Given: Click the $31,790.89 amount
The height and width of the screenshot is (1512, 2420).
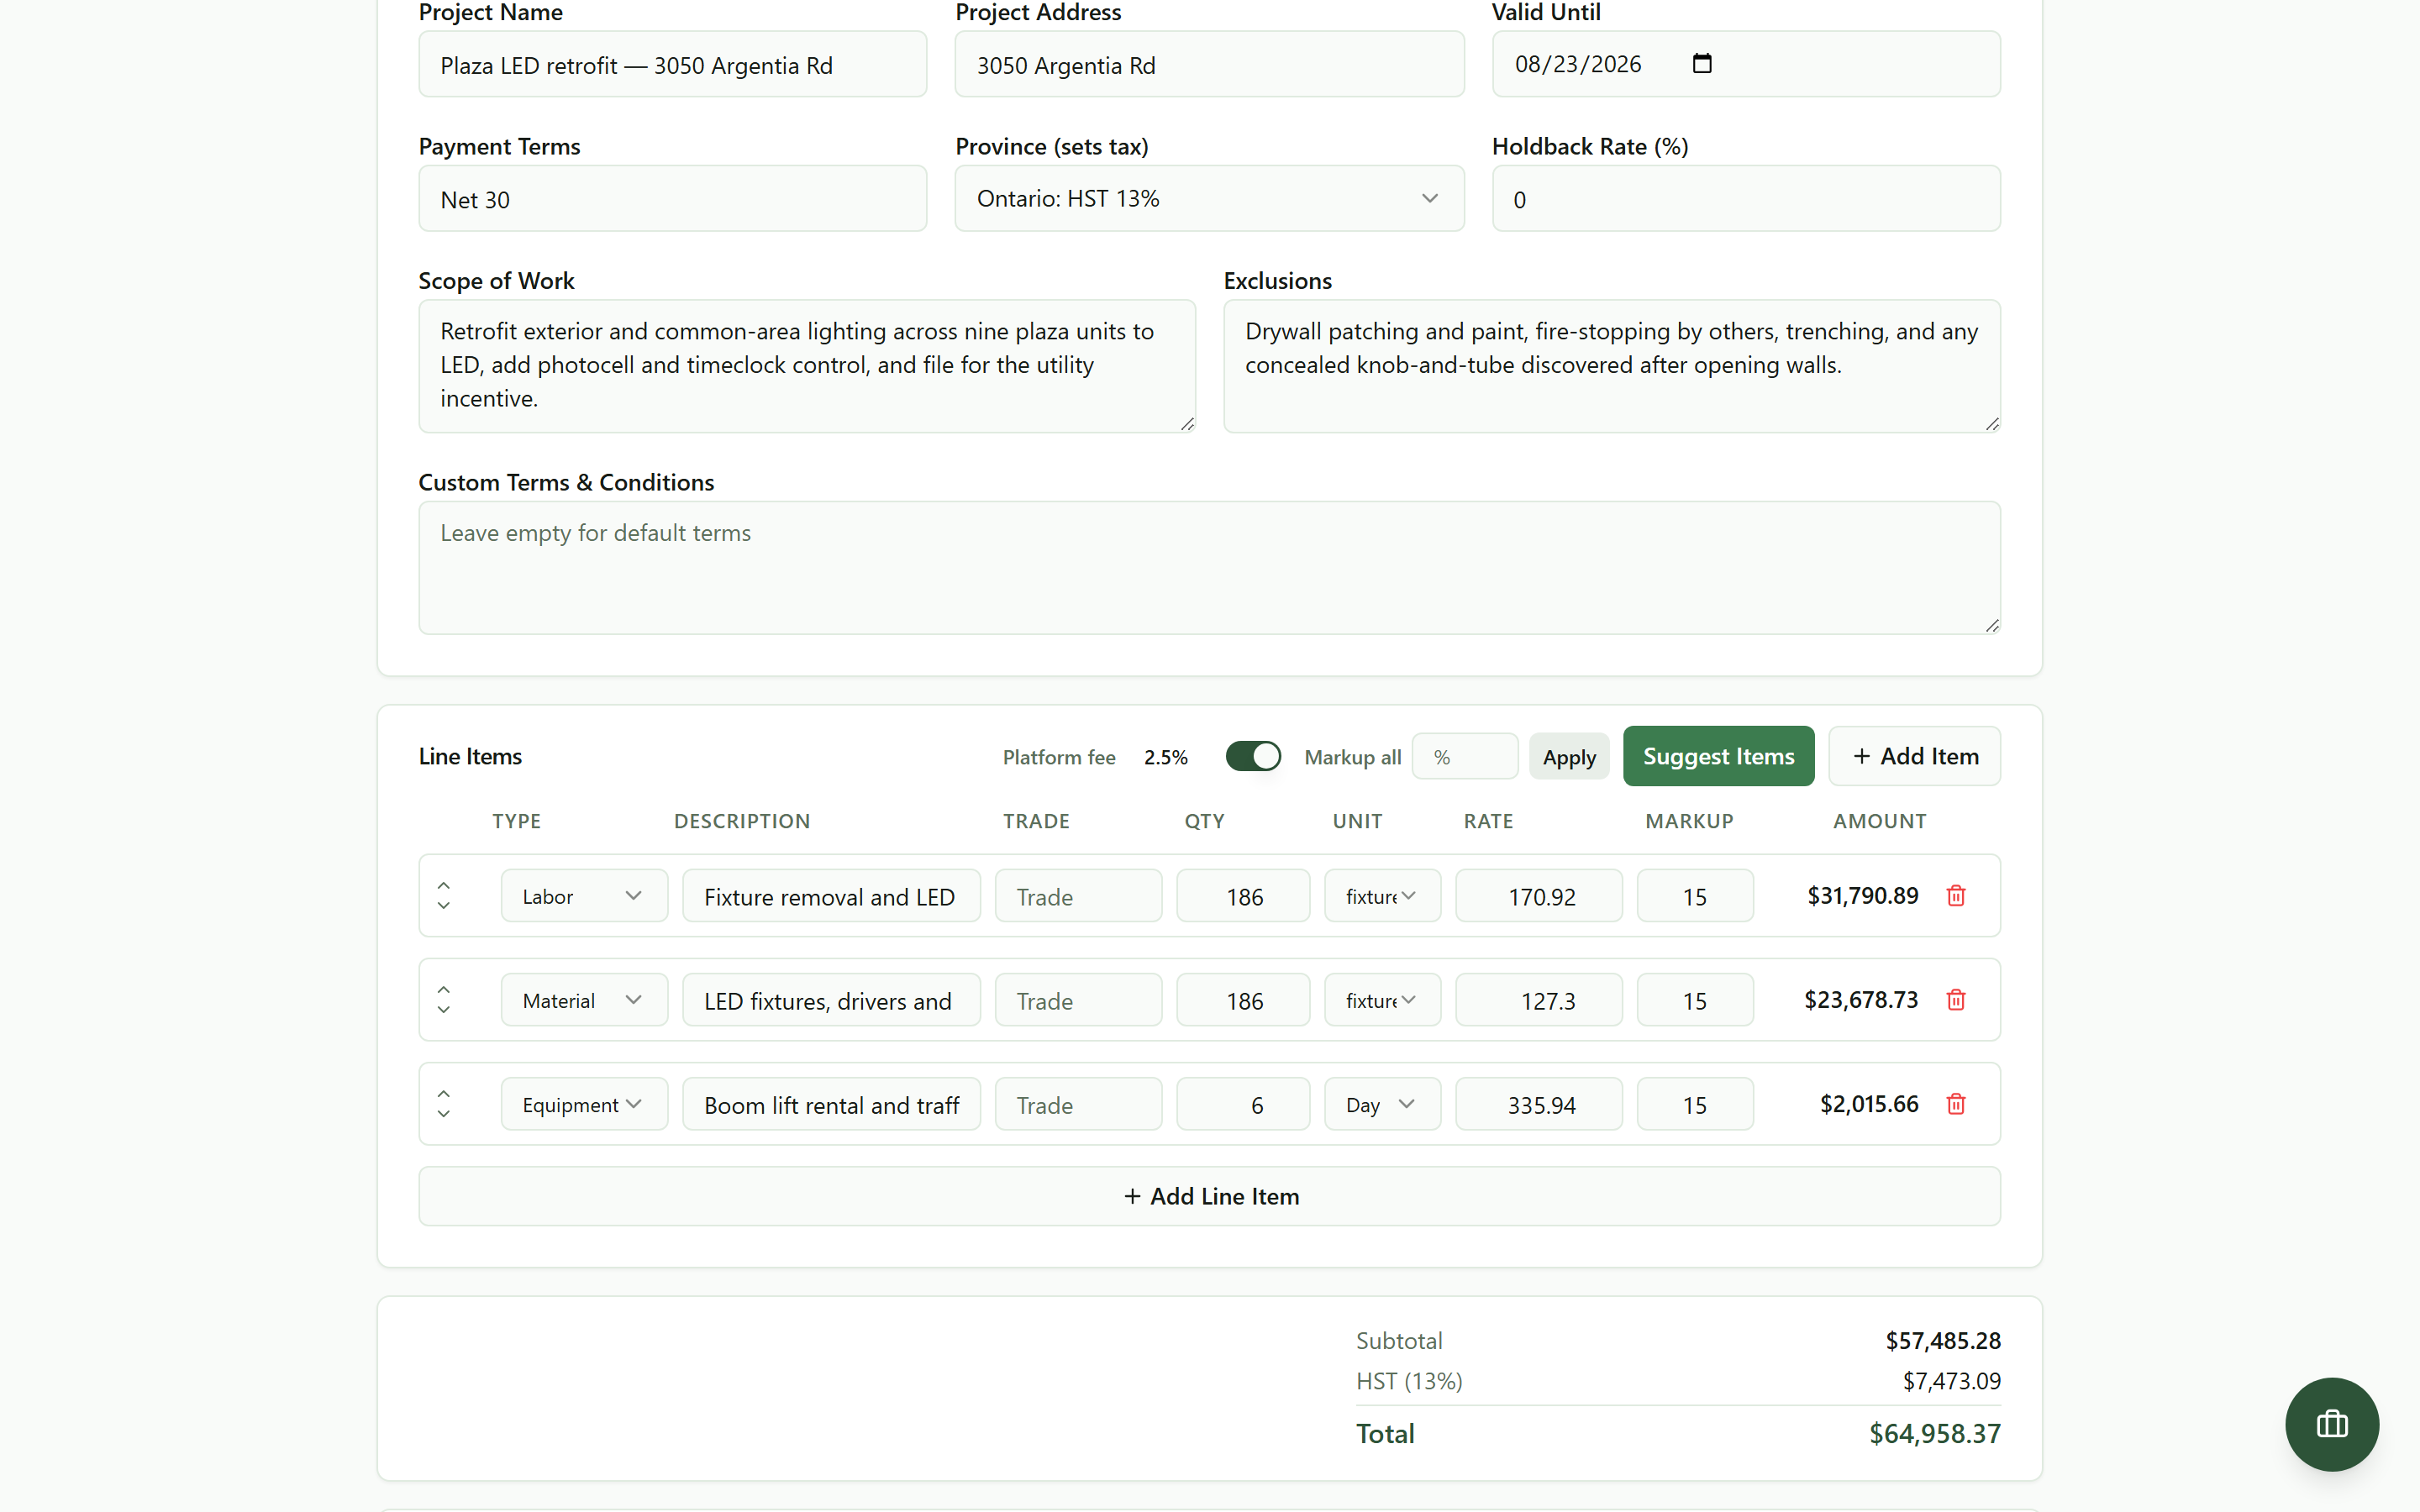Looking at the screenshot, I should pyautogui.click(x=1862, y=896).
